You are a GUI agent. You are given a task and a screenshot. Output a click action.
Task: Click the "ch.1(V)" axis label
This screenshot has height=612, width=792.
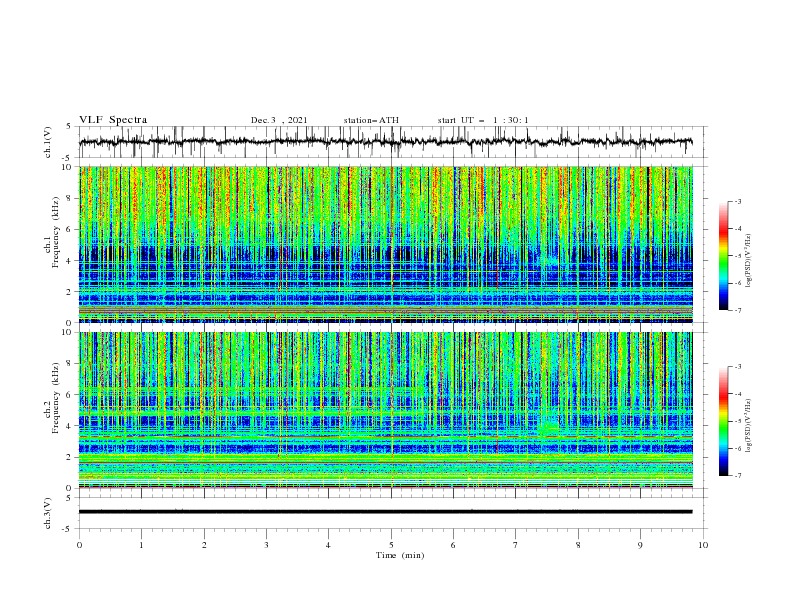[x=48, y=142]
